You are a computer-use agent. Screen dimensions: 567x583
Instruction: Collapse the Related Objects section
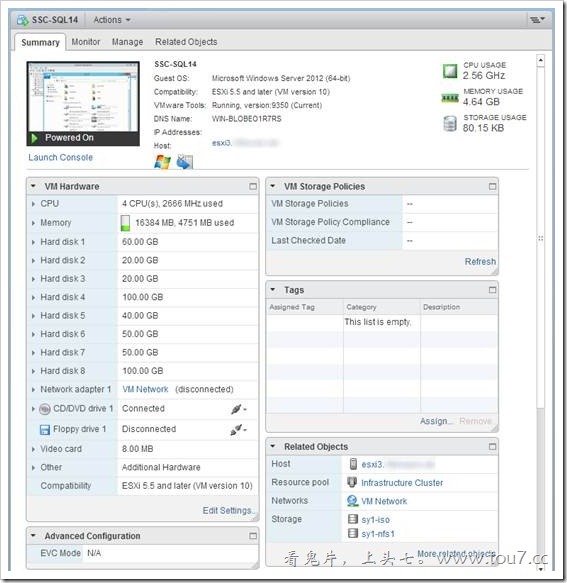point(273,446)
